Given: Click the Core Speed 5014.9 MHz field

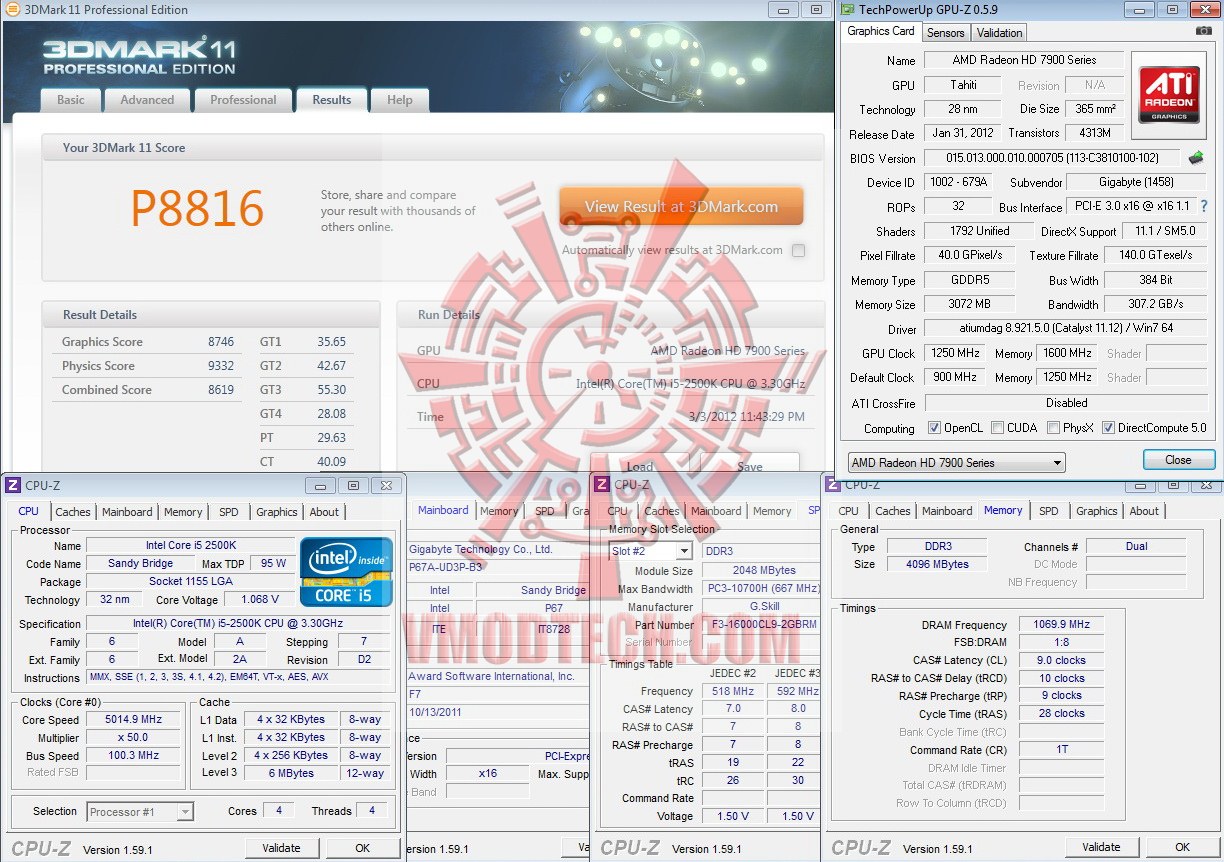Looking at the screenshot, I should coord(134,720).
